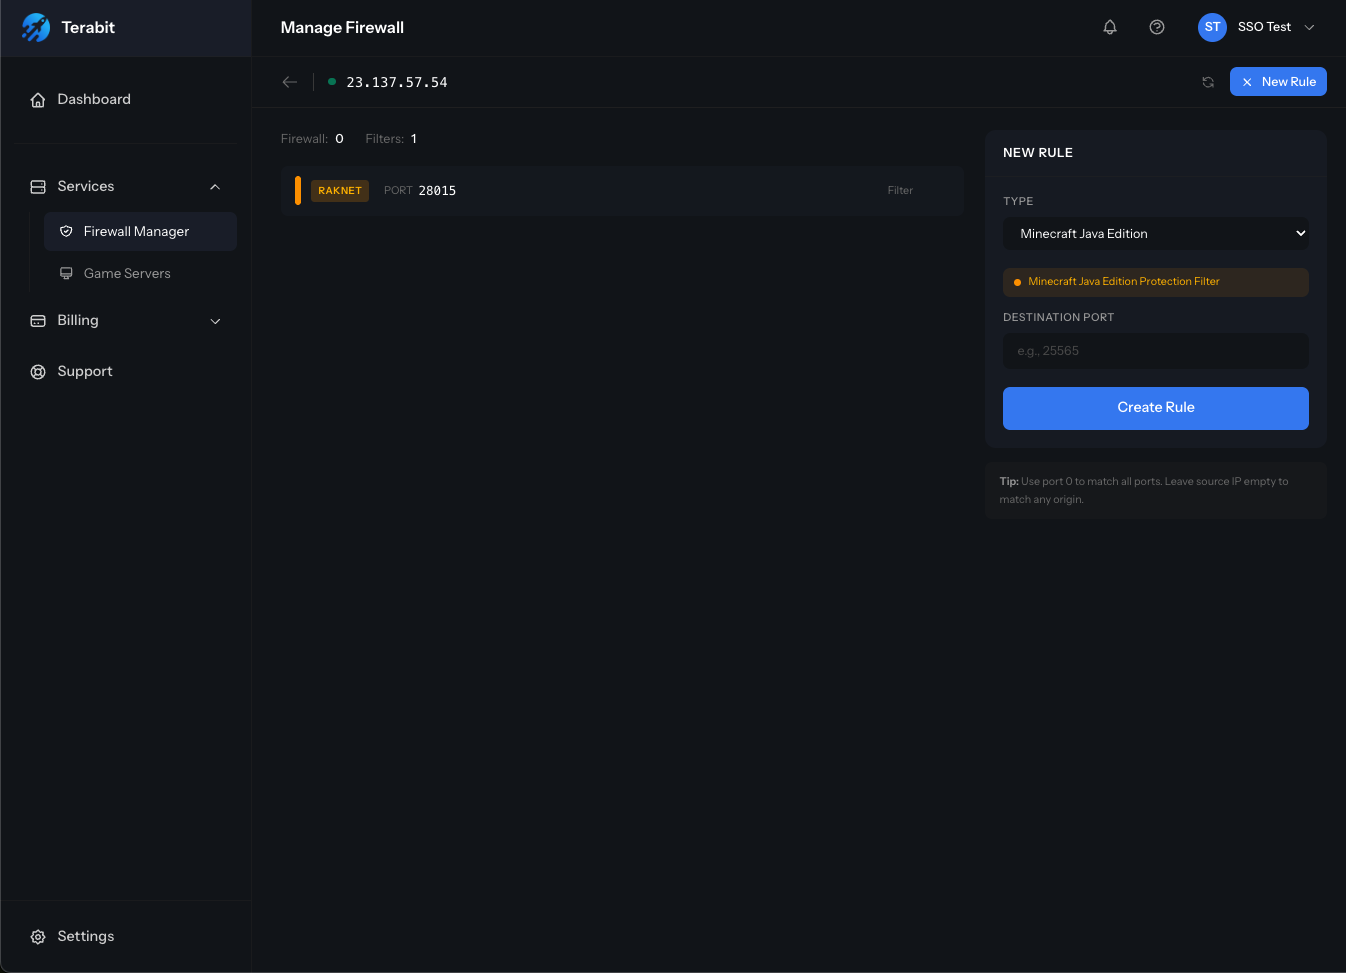Image resolution: width=1346 pixels, height=973 pixels.
Task: Collapse the Services section chevron
Action: click(x=215, y=187)
